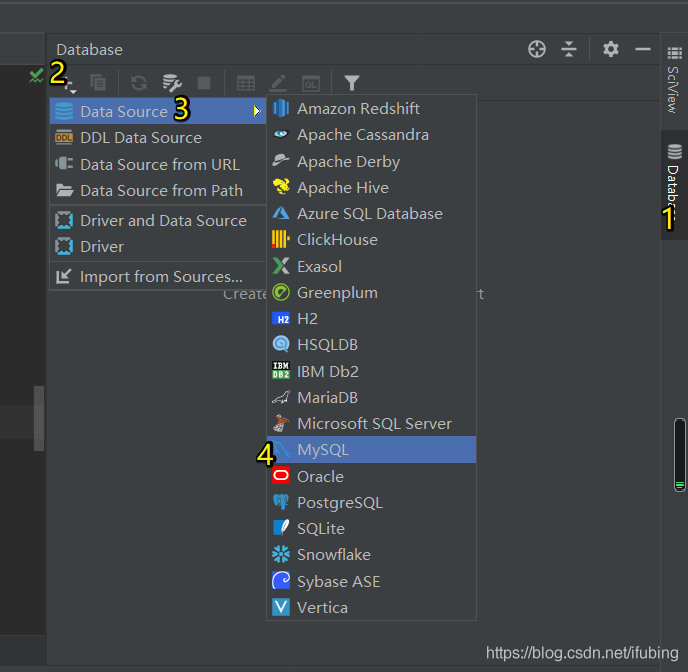Select IBM Db2 data source
The image size is (688, 672).
[371, 371]
